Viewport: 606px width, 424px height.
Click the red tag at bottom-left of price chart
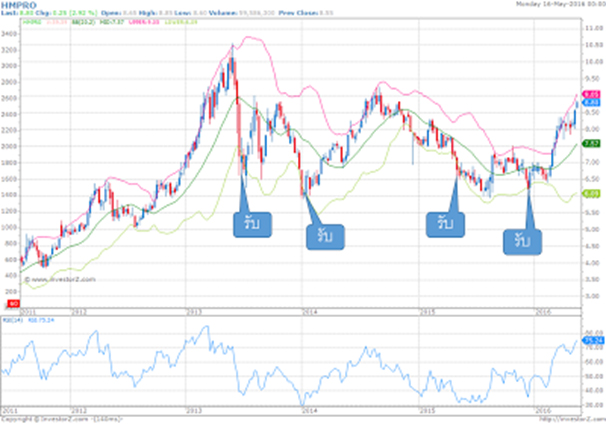click(11, 300)
